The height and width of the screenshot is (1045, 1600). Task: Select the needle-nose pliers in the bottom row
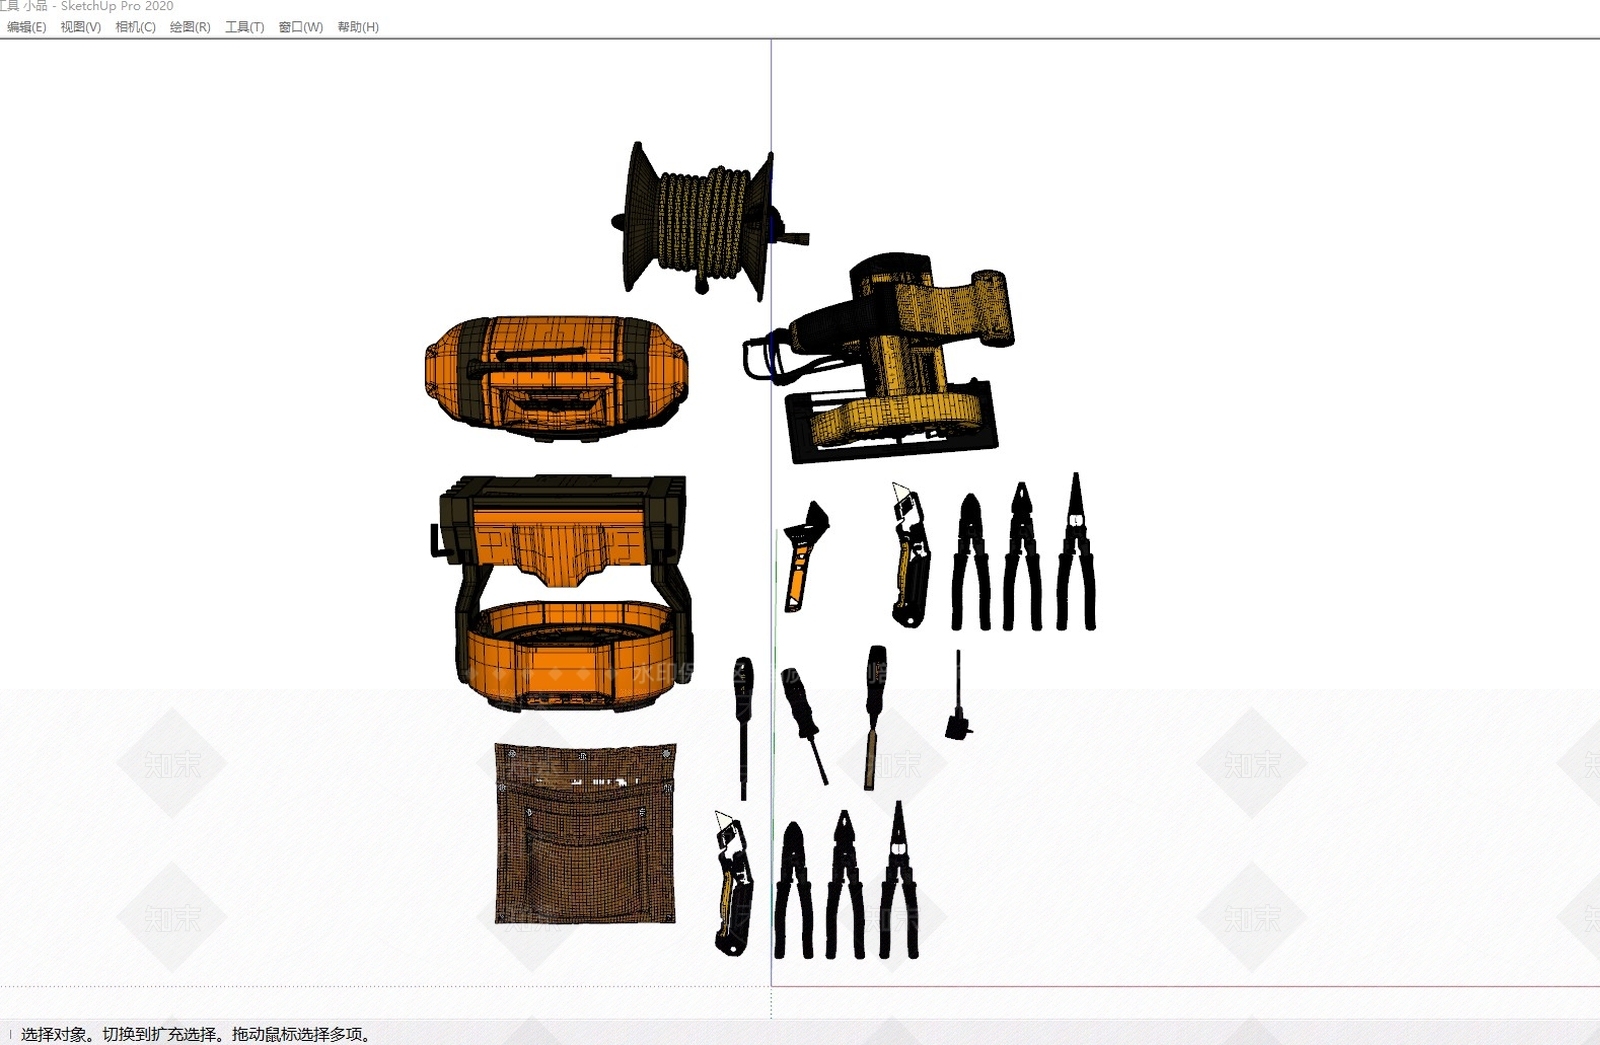coord(899,880)
